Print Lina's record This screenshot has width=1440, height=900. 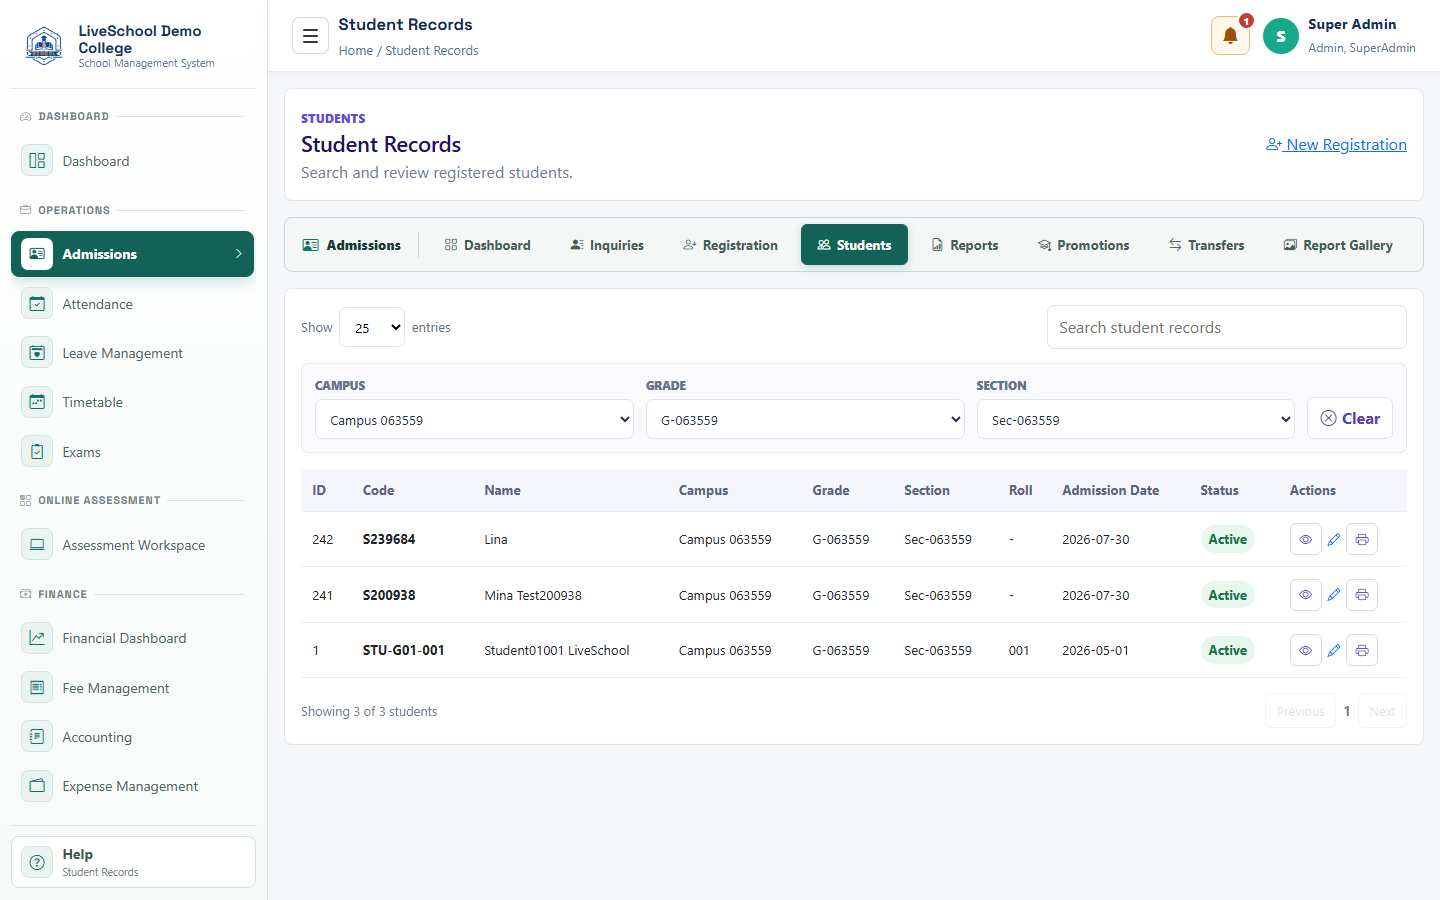1362,539
